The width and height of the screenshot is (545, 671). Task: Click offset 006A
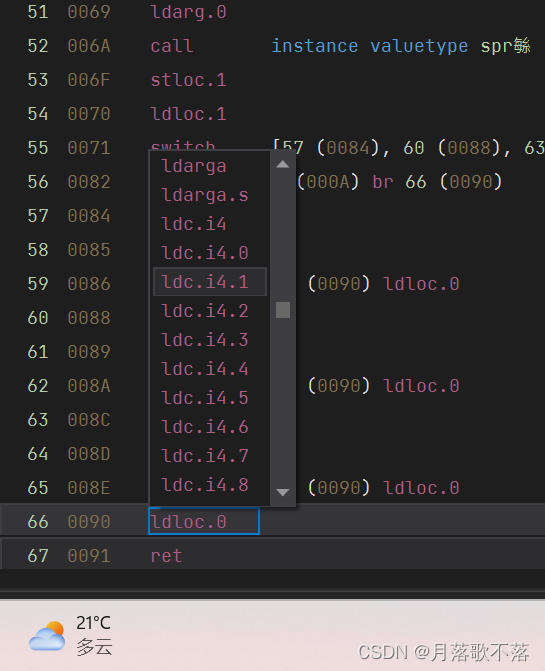(89, 46)
